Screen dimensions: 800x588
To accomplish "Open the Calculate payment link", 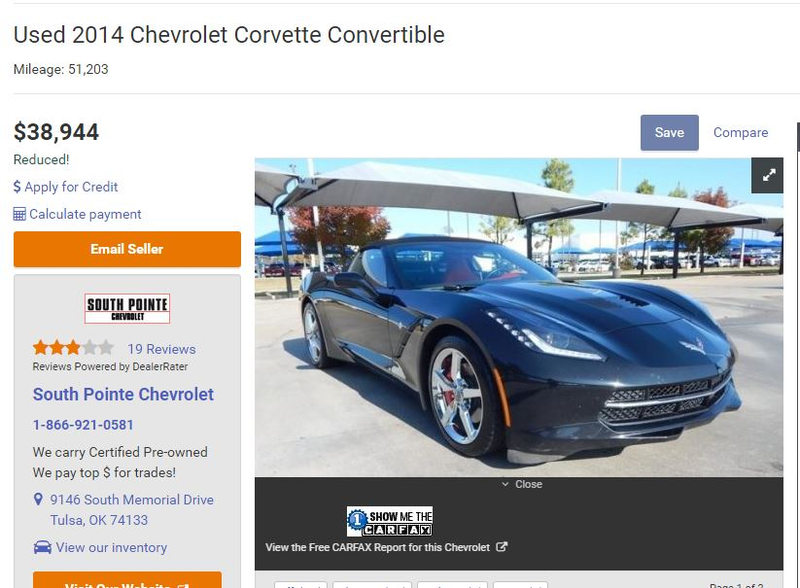I will tap(85, 214).
